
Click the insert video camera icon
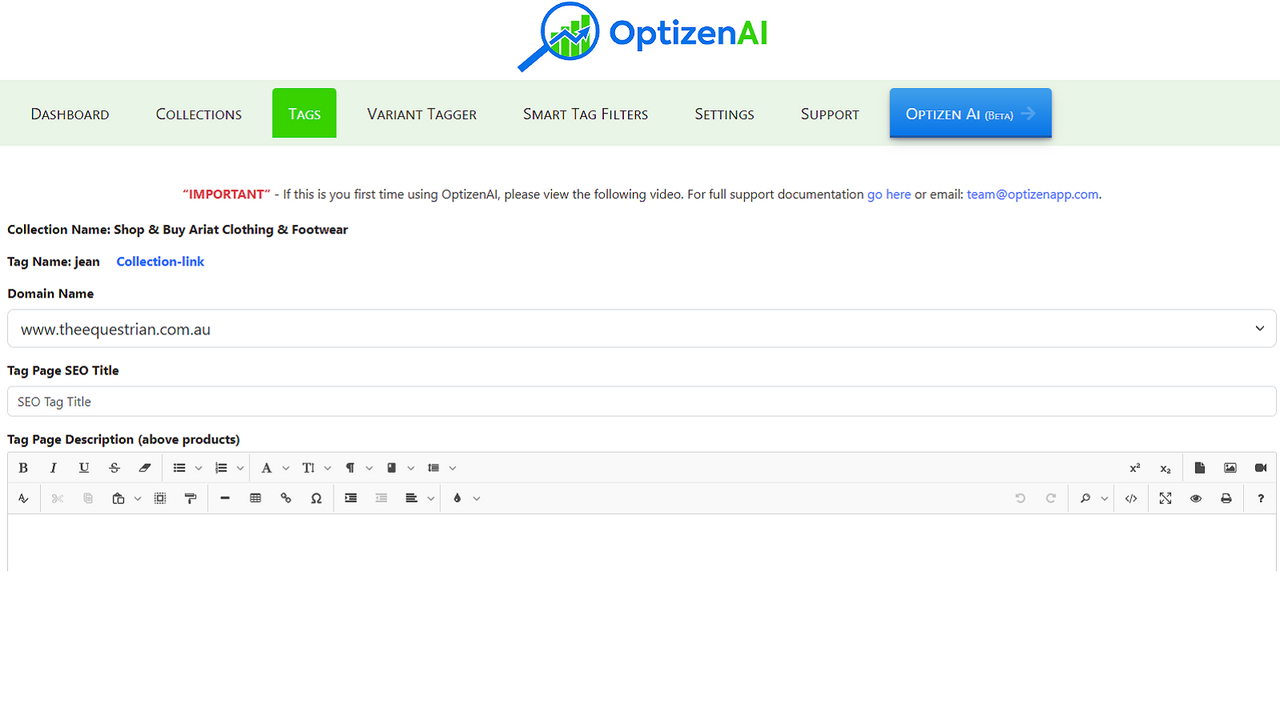click(1261, 468)
